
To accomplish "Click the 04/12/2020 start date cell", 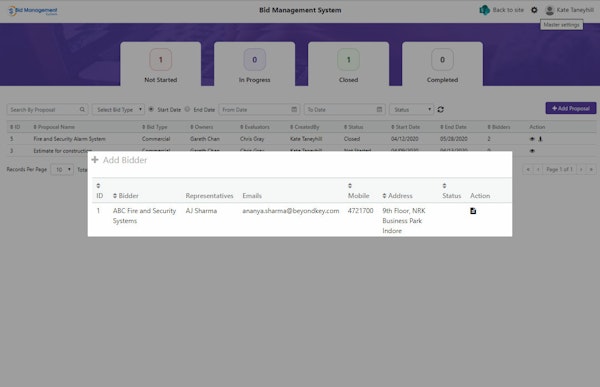I will pyautogui.click(x=404, y=139).
